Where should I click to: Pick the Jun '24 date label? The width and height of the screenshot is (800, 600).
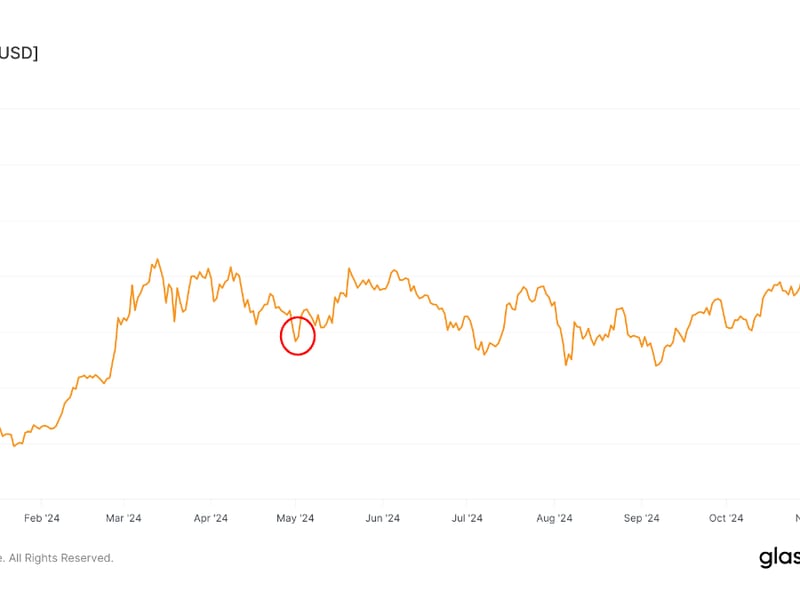pyautogui.click(x=382, y=518)
